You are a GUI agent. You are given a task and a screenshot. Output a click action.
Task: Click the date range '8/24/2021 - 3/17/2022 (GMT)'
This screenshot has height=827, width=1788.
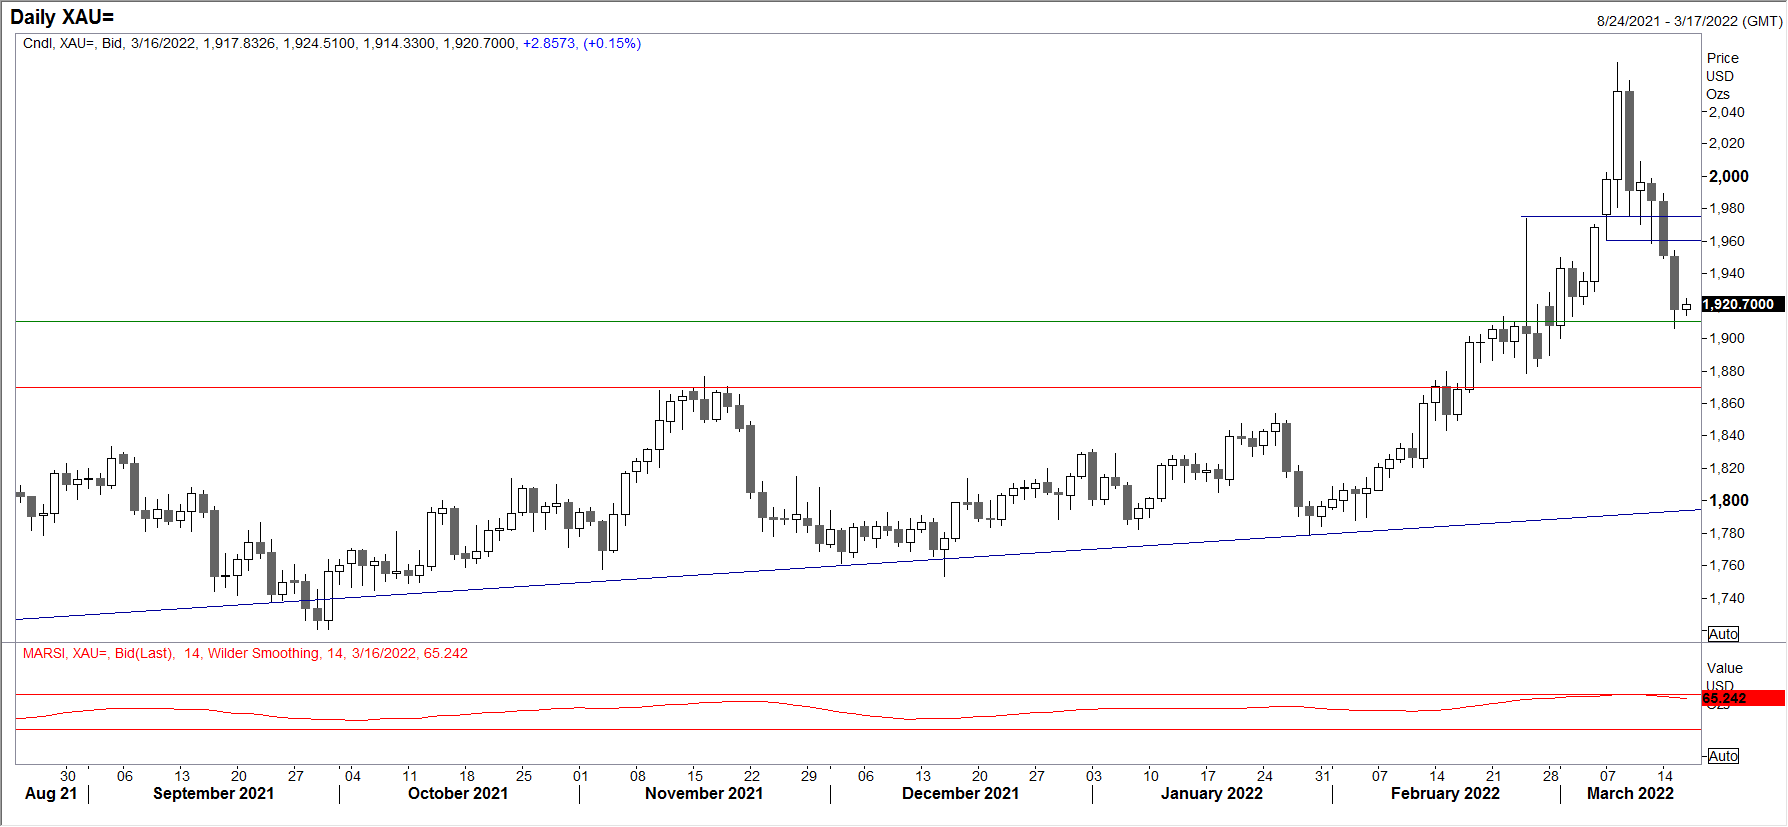[1689, 21]
